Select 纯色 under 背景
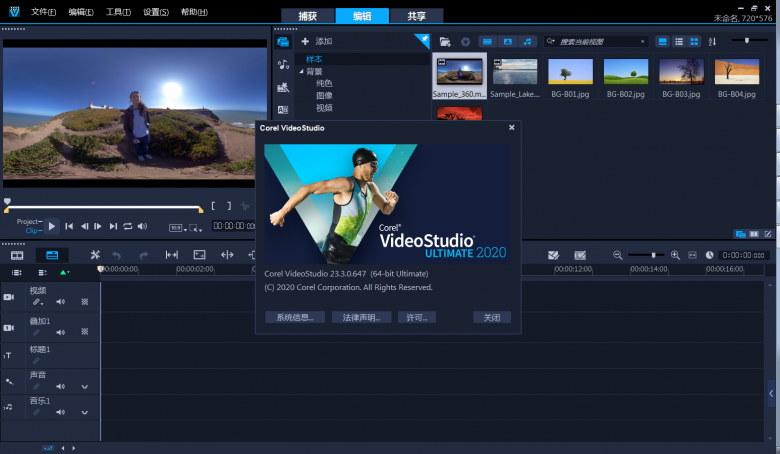 pos(324,84)
